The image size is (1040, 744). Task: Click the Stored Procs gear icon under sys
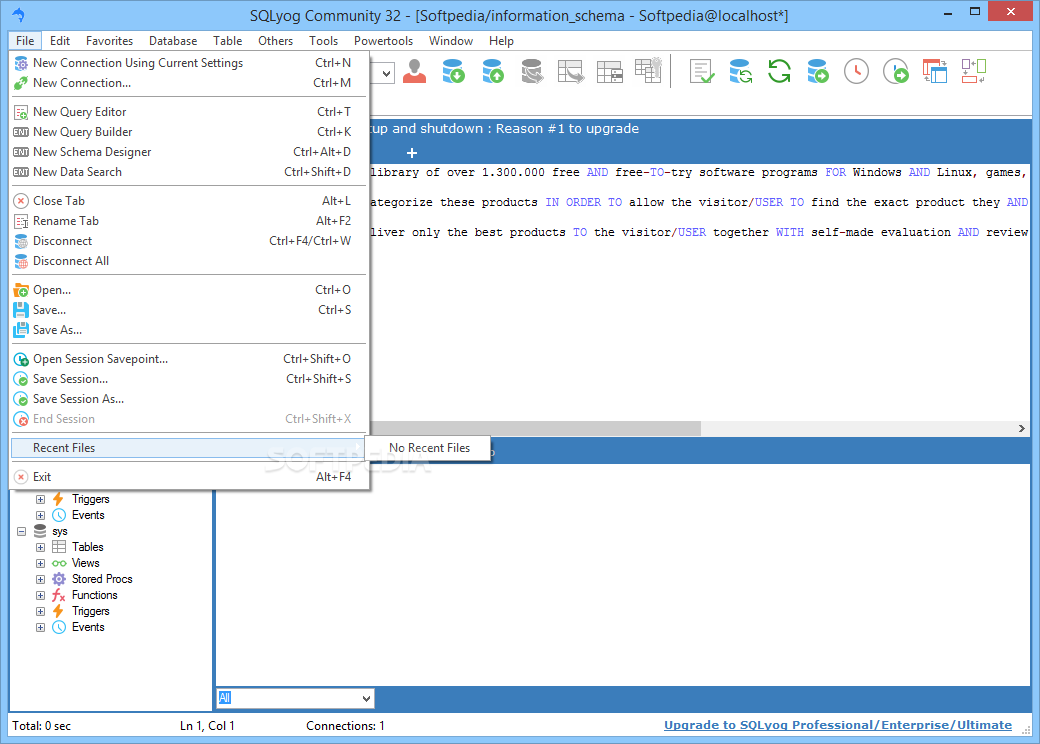tap(58, 579)
